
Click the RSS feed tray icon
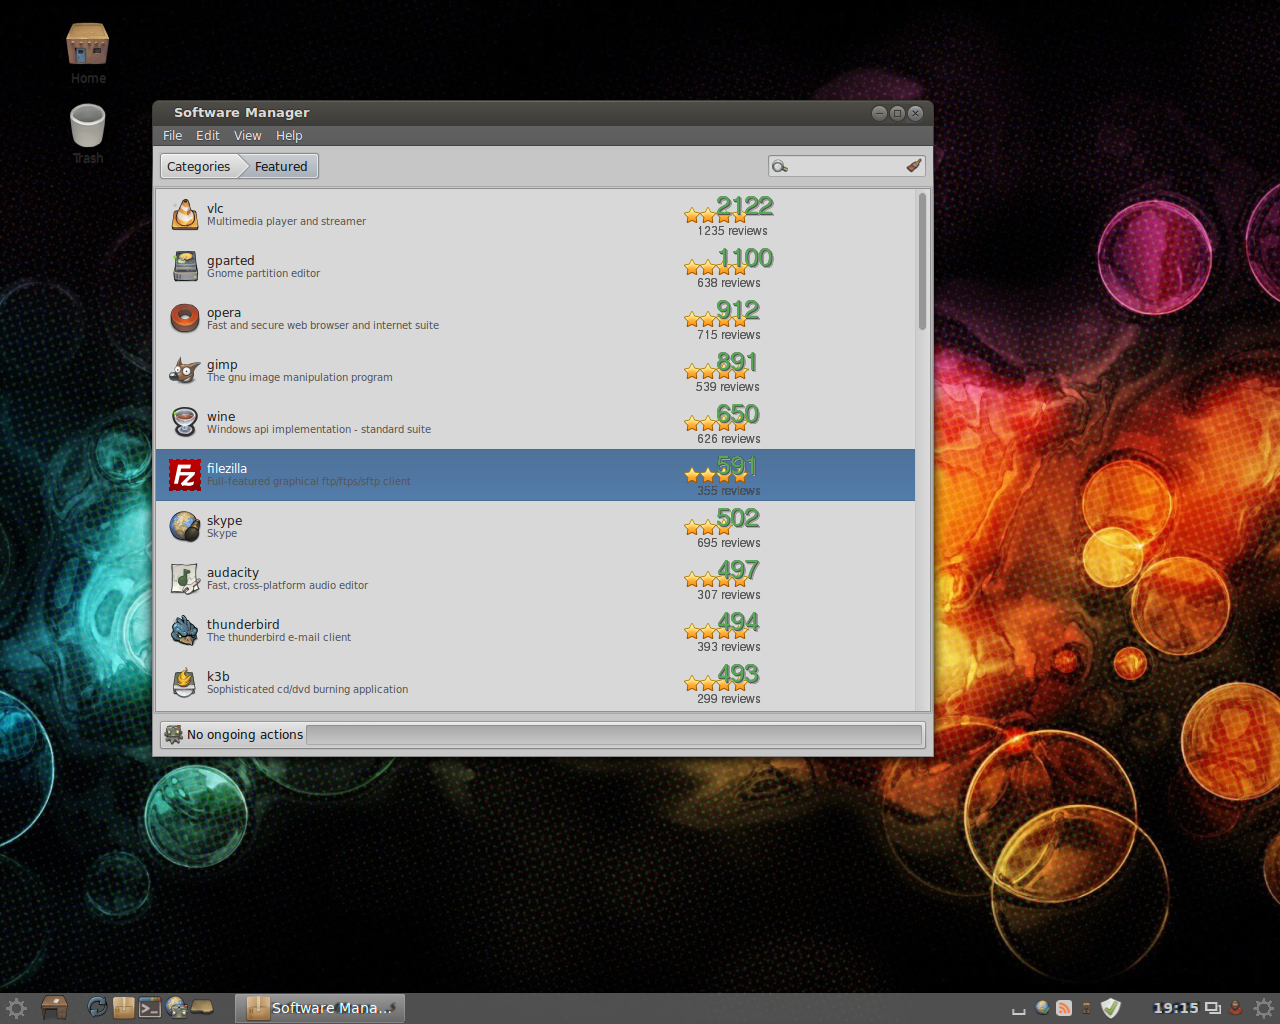[1064, 1008]
